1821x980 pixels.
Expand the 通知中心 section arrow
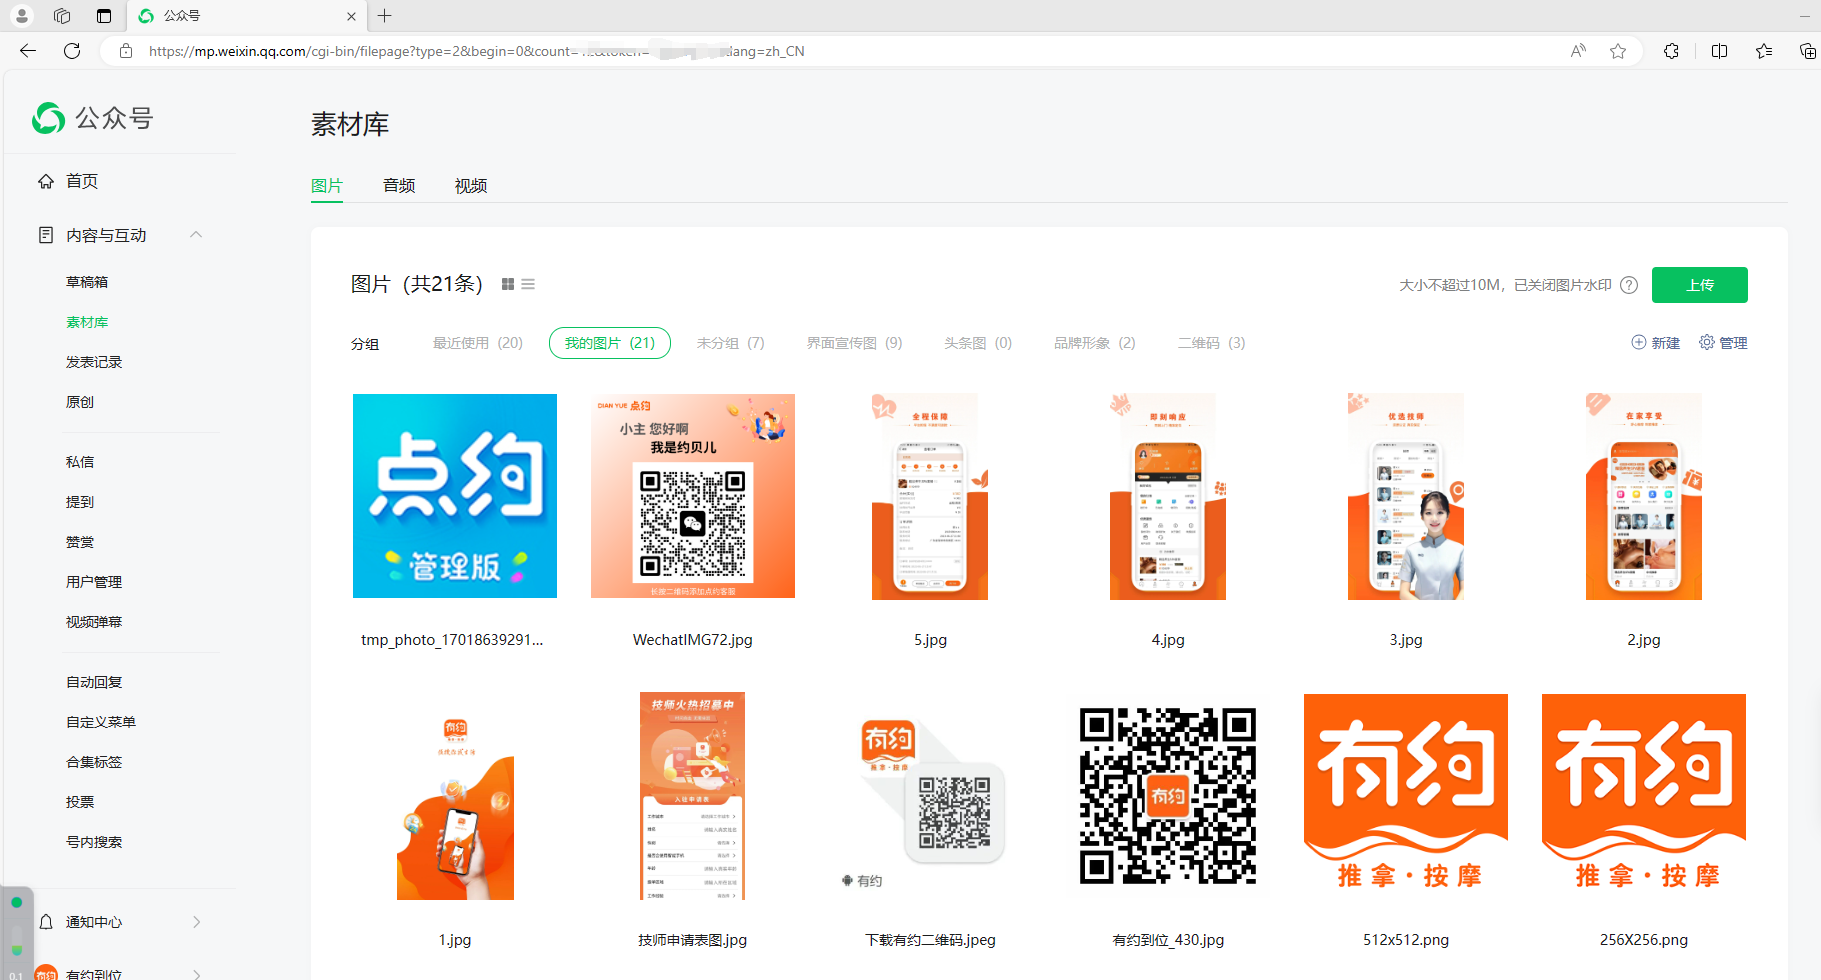tap(196, 922)
